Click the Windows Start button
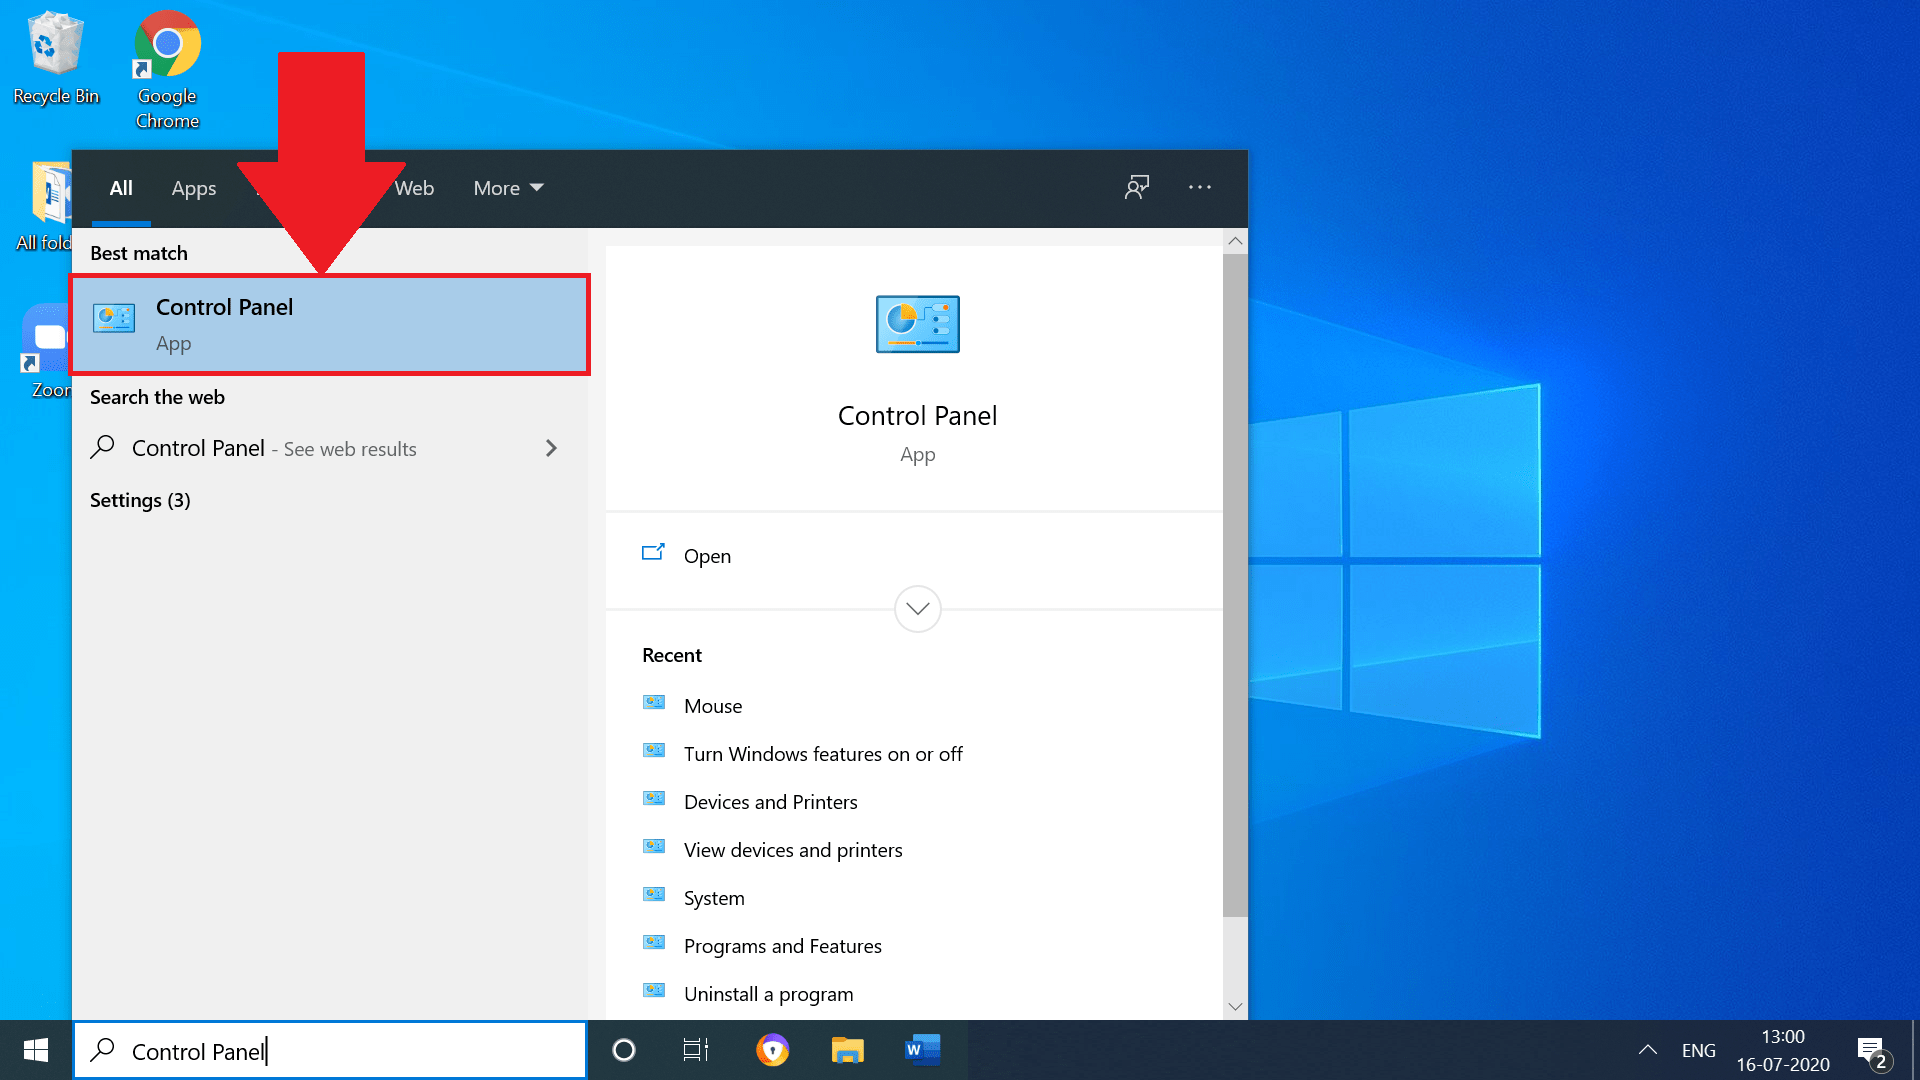This screenshot has width=1920, height=1080. pos(36,1050)
